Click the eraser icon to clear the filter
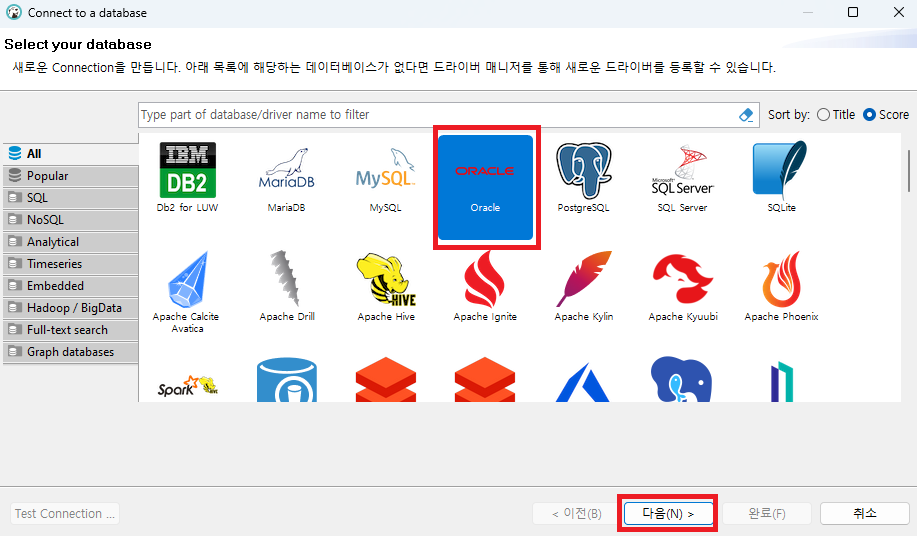 [746, 115]
